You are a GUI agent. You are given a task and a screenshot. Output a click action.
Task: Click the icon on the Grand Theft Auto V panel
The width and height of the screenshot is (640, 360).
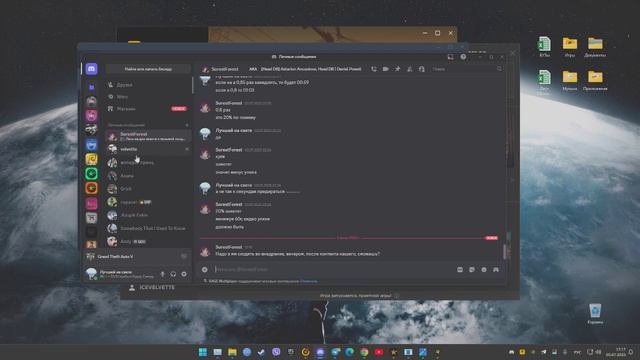click(184, 256)
